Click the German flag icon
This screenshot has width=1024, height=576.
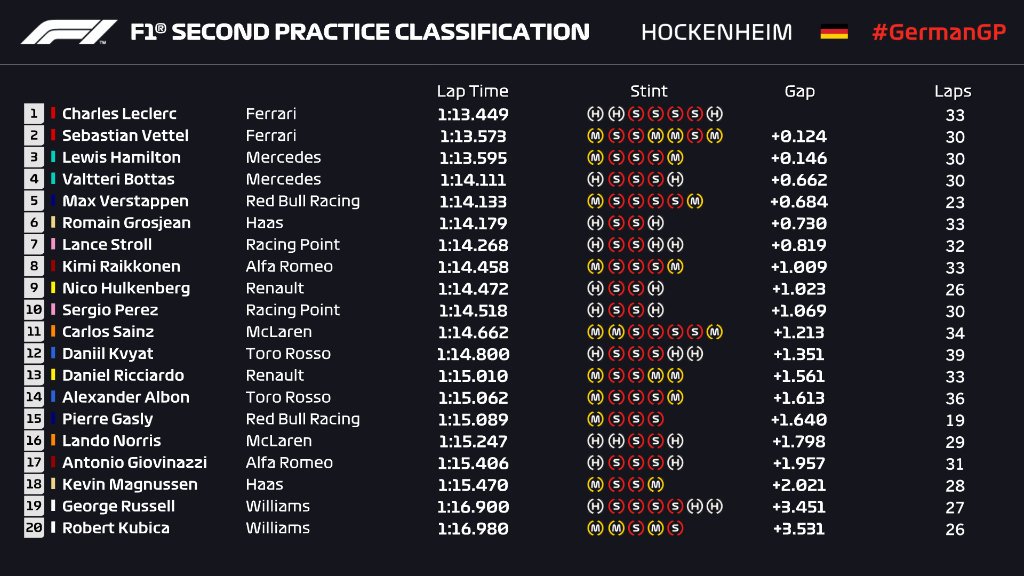(833, 32)
